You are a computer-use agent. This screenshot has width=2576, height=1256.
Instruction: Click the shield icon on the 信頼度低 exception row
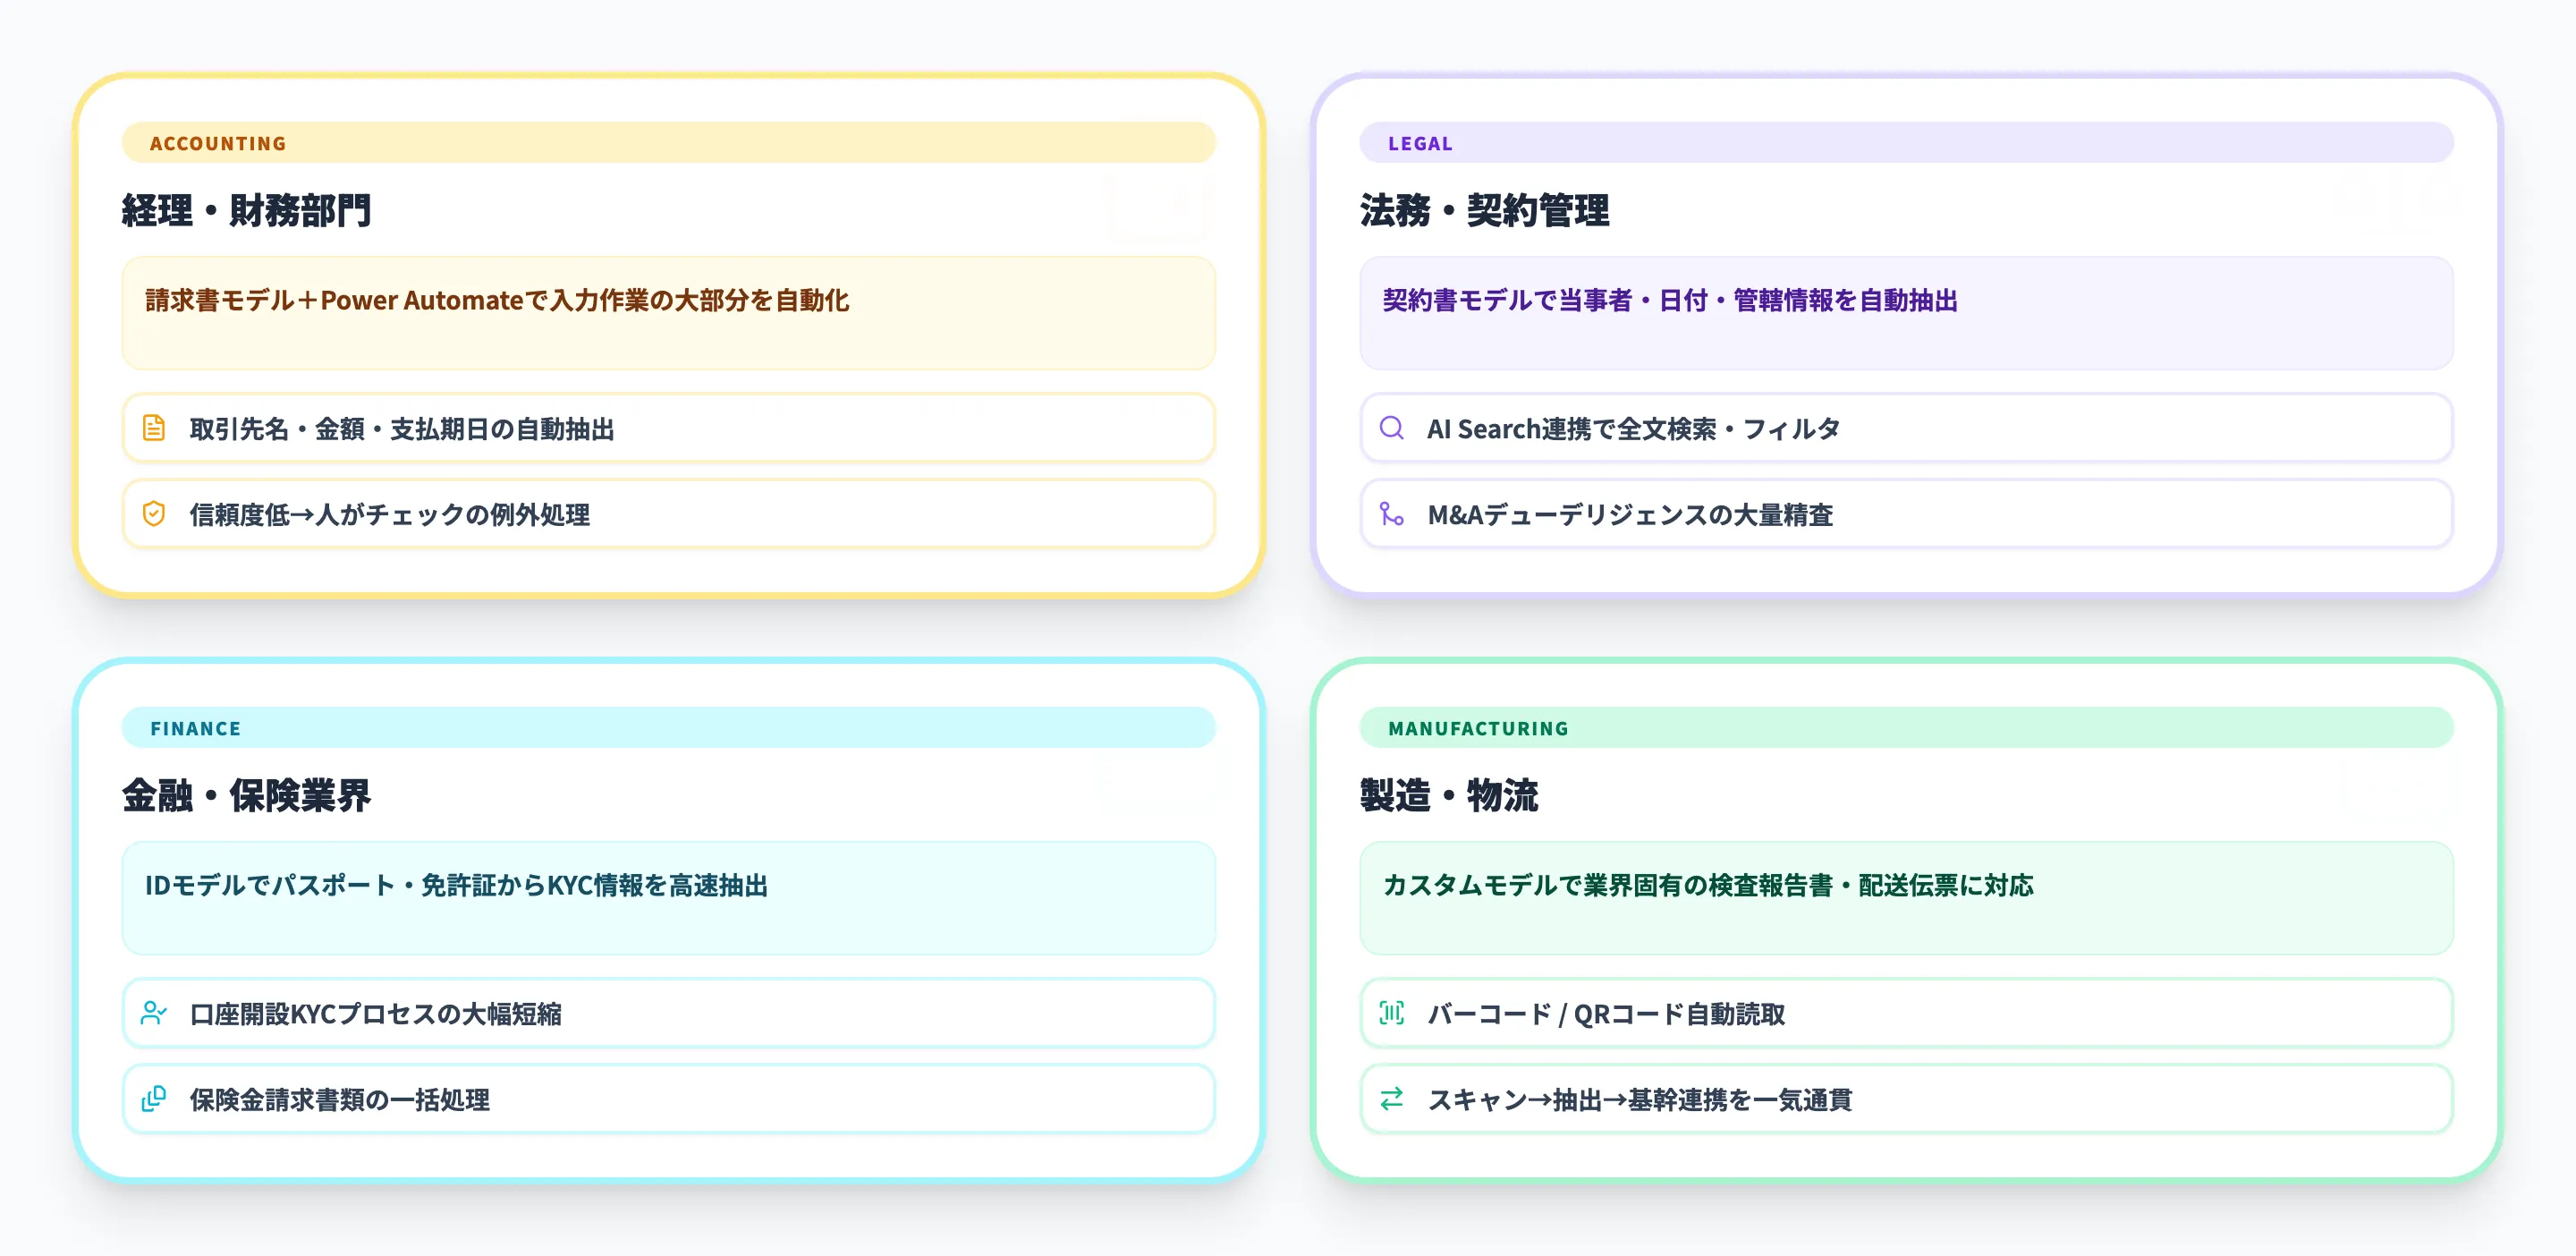pyautogui.click(x=152, y=514)
